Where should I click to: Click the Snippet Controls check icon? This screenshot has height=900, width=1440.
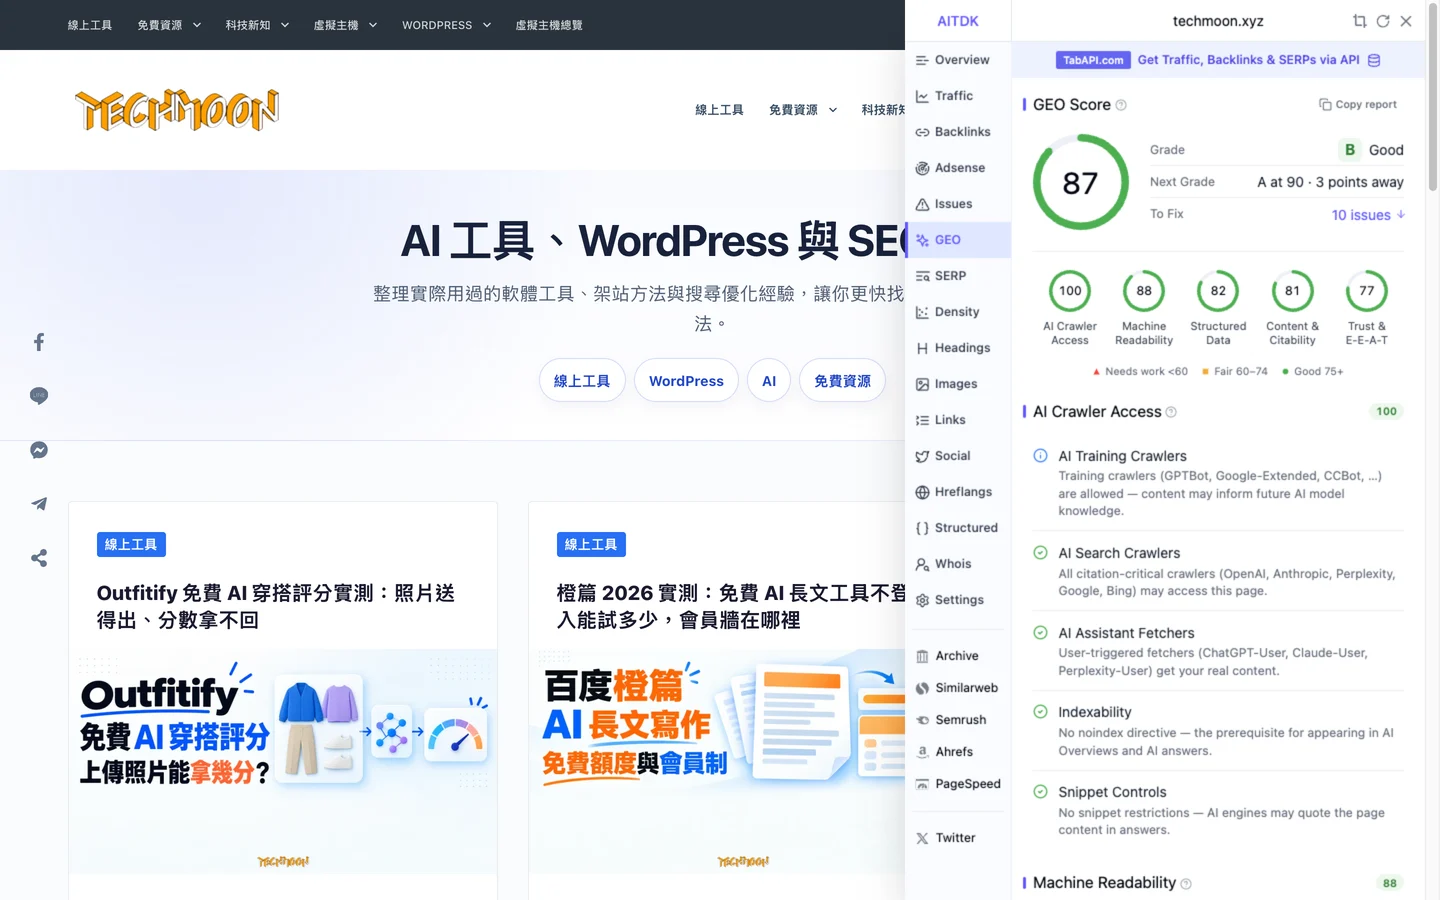[1040, 792]
